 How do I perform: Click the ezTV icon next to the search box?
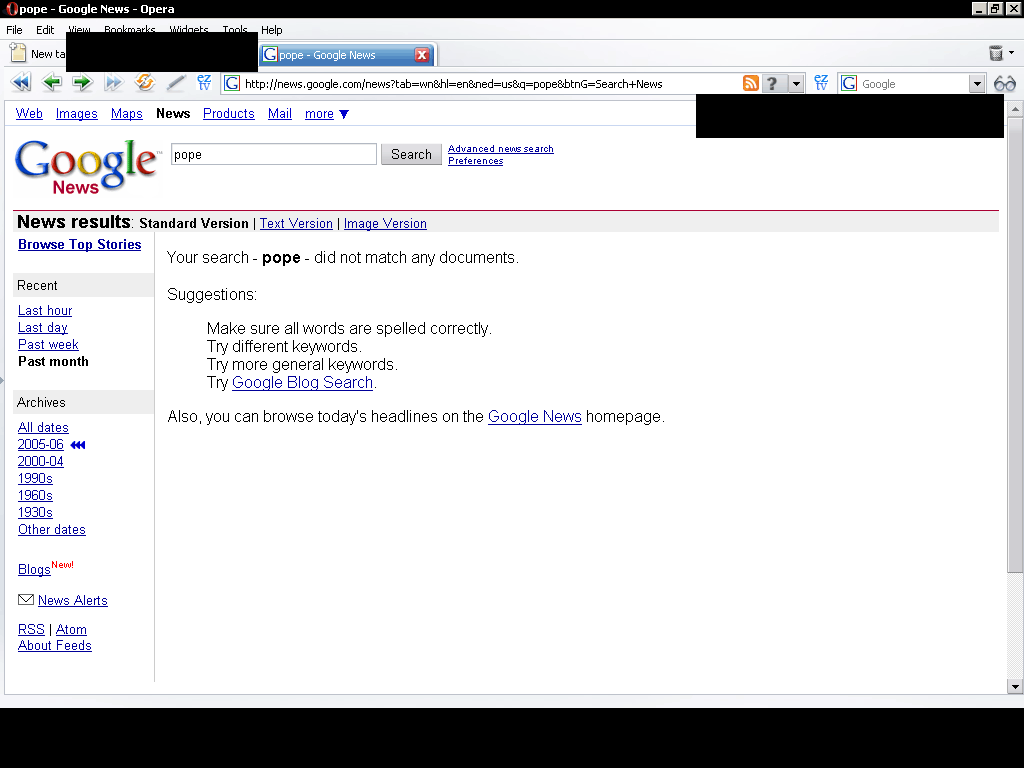pyautogui.click(x=821, y=82)
